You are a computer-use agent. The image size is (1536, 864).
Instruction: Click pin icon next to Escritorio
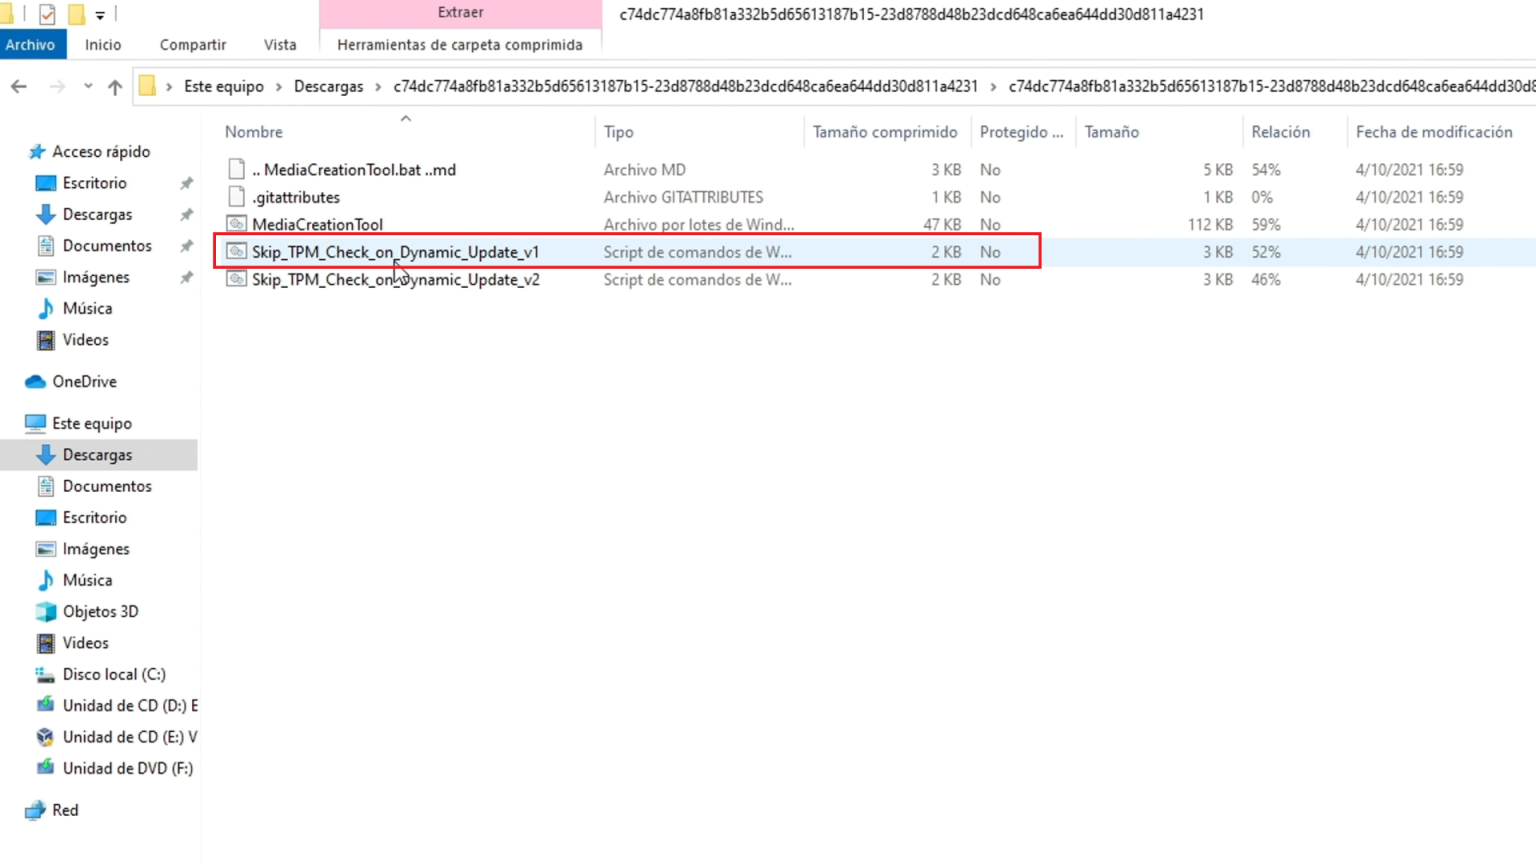[186, 183]
